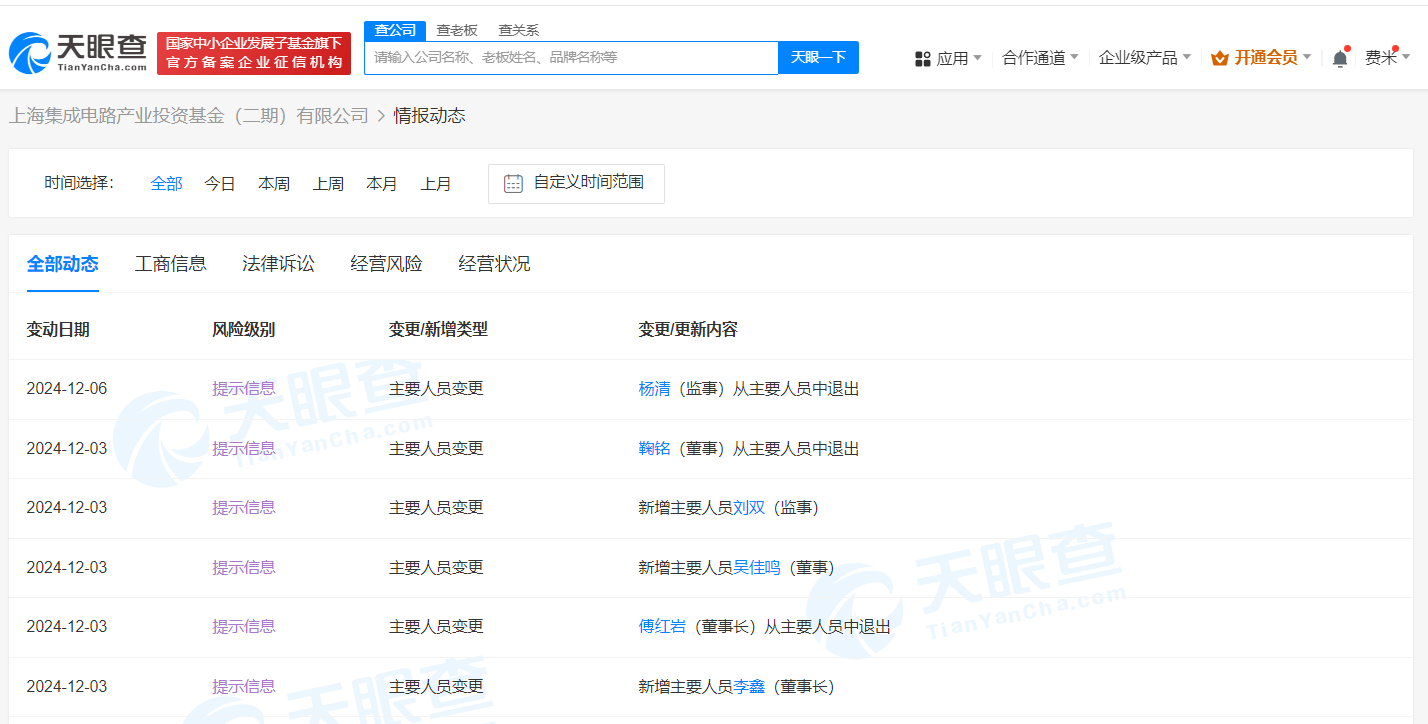The width and height of the screenshot is (1428, 724).
Task: Expand the 合作通道 dropdown
Action: click(1040, 58)
